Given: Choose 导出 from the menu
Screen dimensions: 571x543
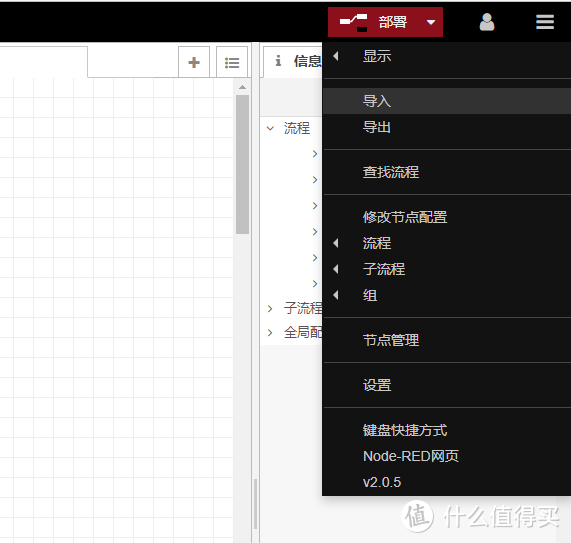Looking at the screenshot, I should pos(447,127).
